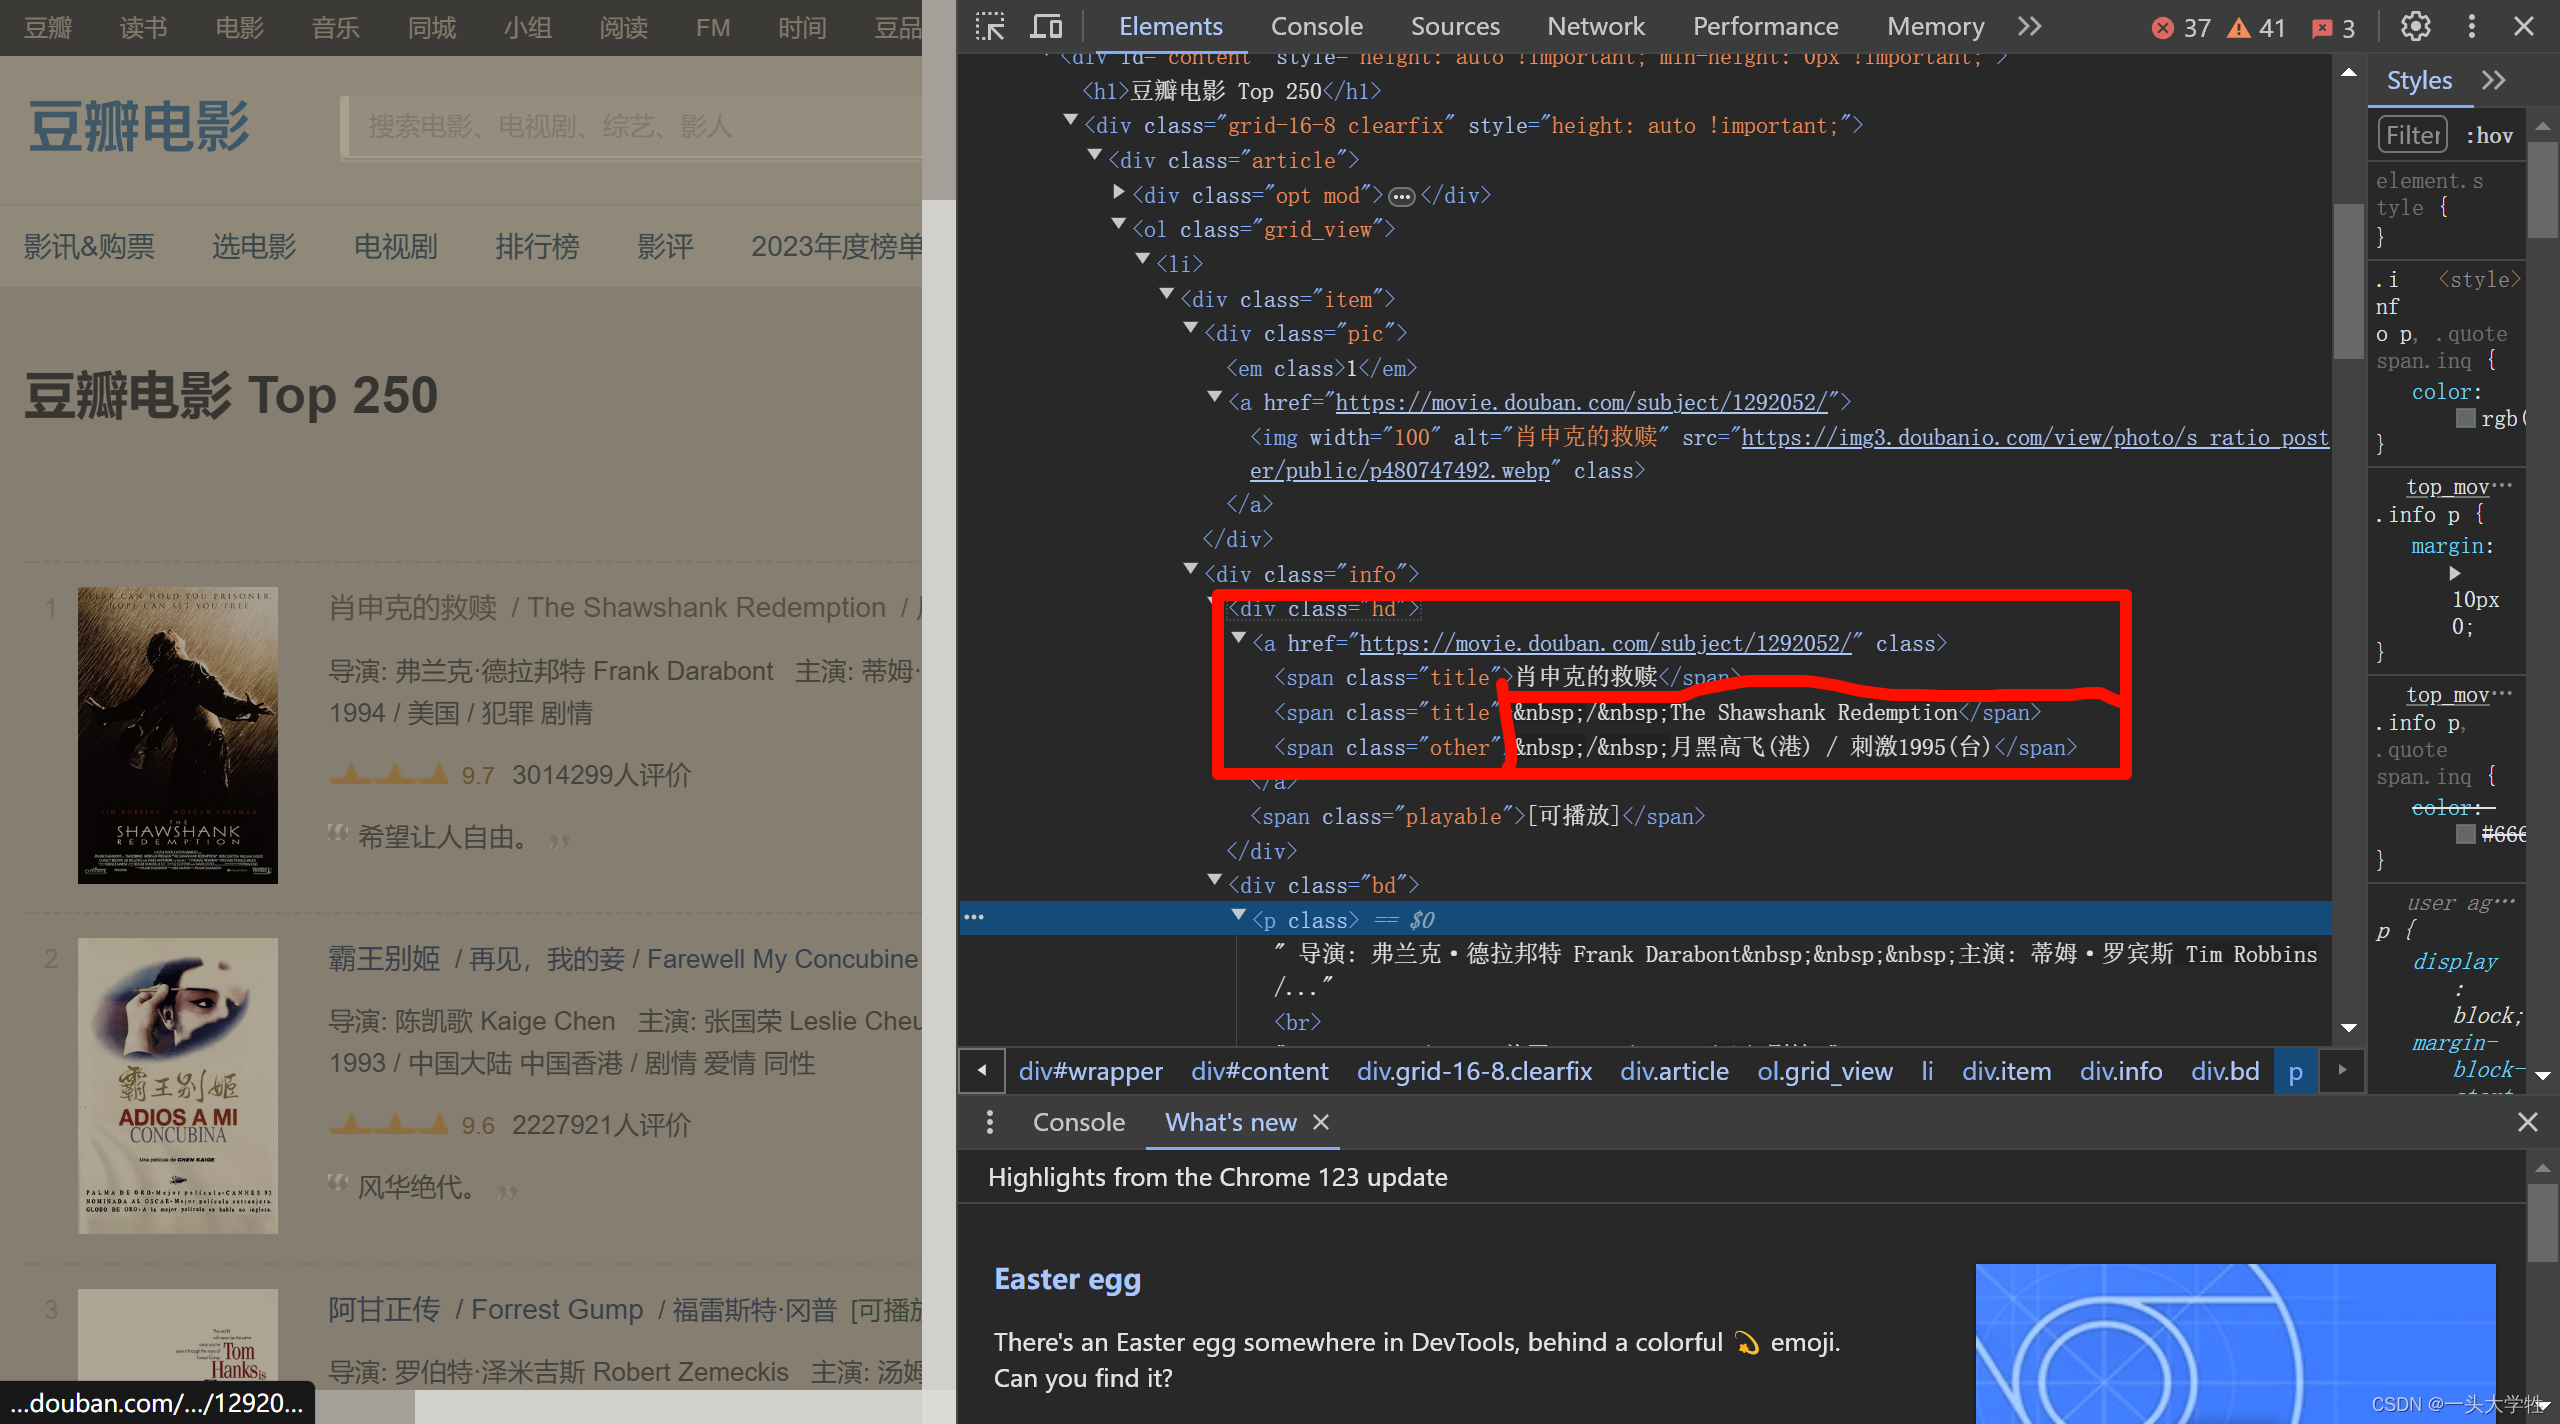The width and height of the screenshot is (2560, 1424).
Task: Click the yellow warnings count icon
Action: point(2239,28)
